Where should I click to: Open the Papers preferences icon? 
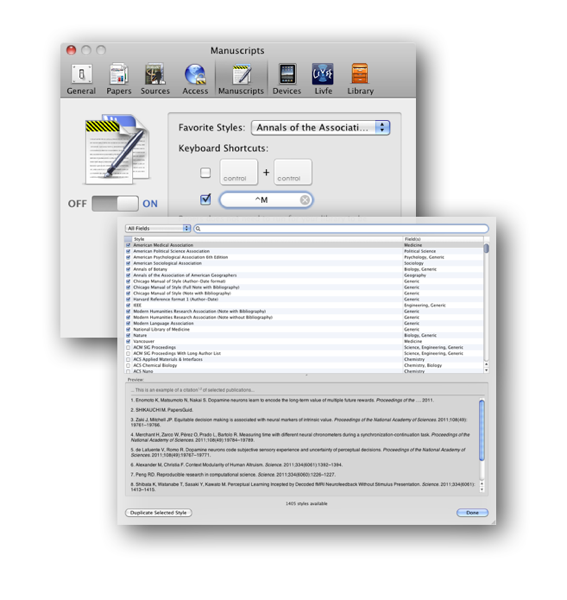pos(119,80)
